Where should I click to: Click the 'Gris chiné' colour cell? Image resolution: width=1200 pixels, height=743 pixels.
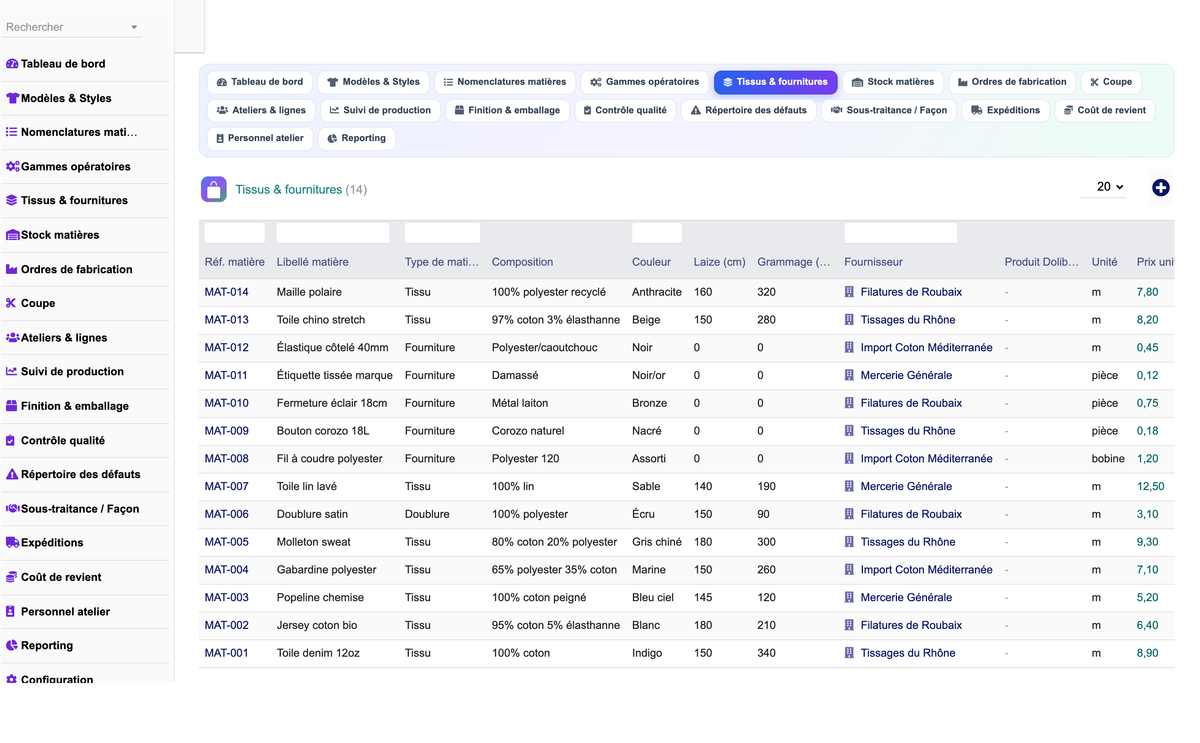[x=657, y=542]
